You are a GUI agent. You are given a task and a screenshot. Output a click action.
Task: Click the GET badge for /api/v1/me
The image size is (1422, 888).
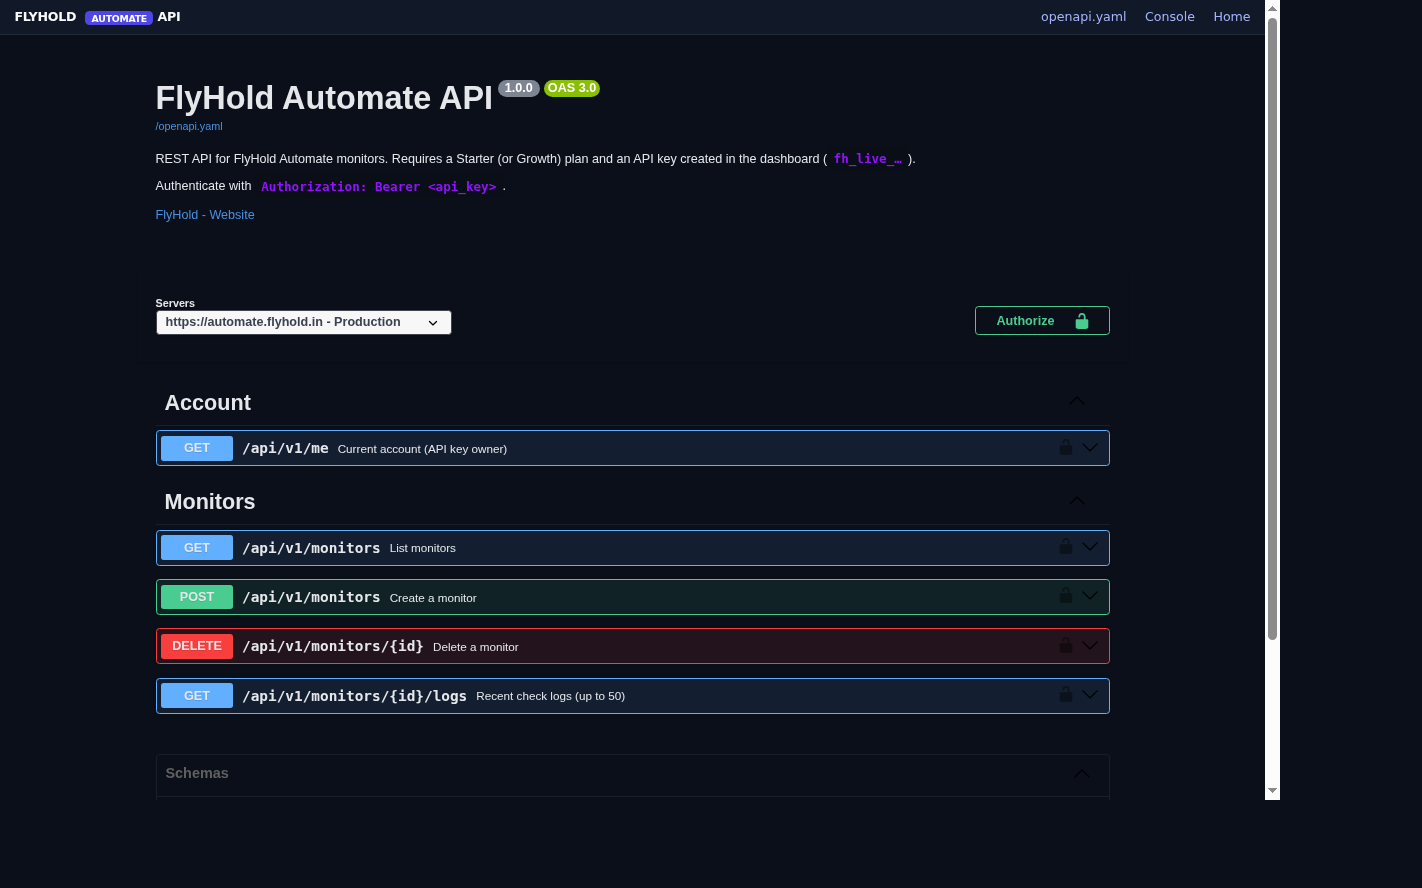pos(197,448)
